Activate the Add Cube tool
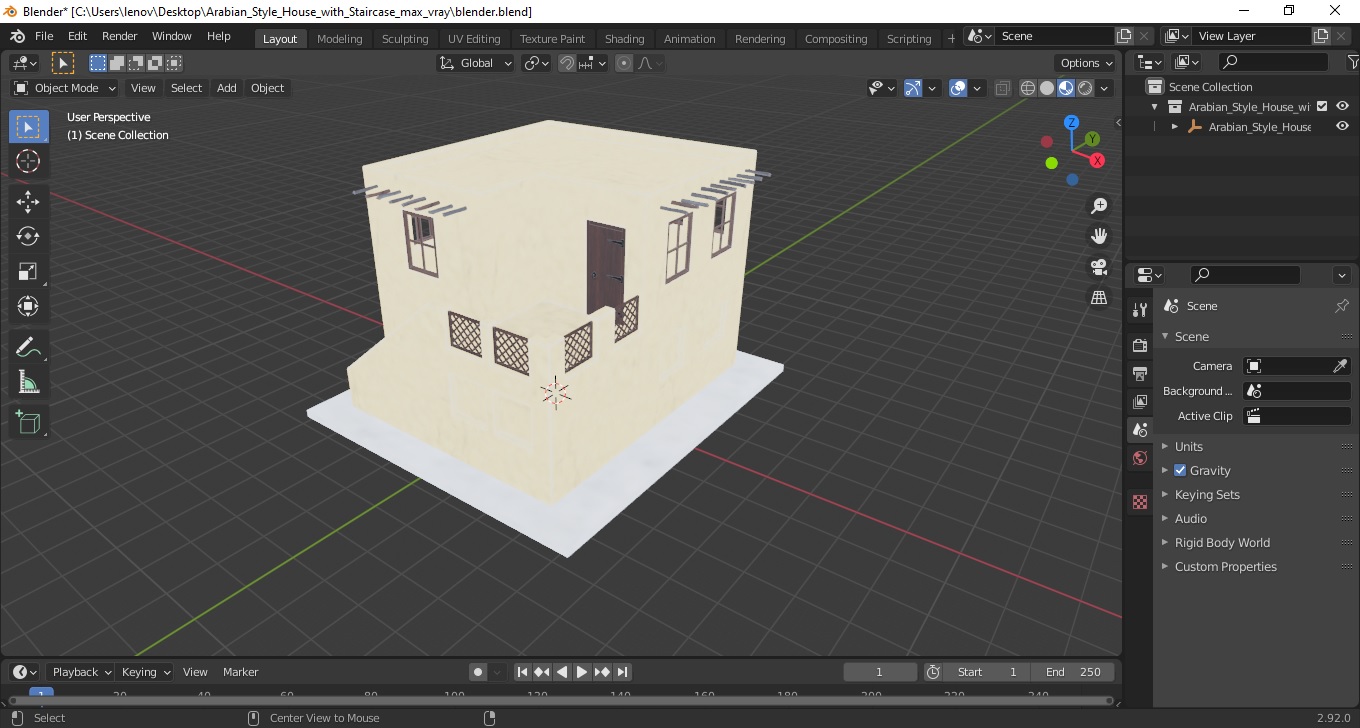This screenshot has width=1360, height=728. coord(28,422)
